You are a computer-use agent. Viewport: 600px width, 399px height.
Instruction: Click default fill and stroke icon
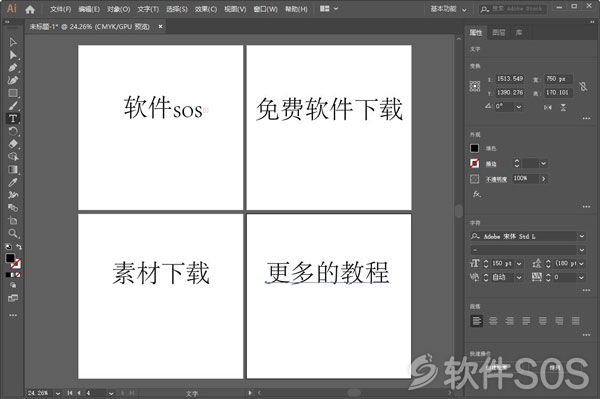click(x=8, y=247)
